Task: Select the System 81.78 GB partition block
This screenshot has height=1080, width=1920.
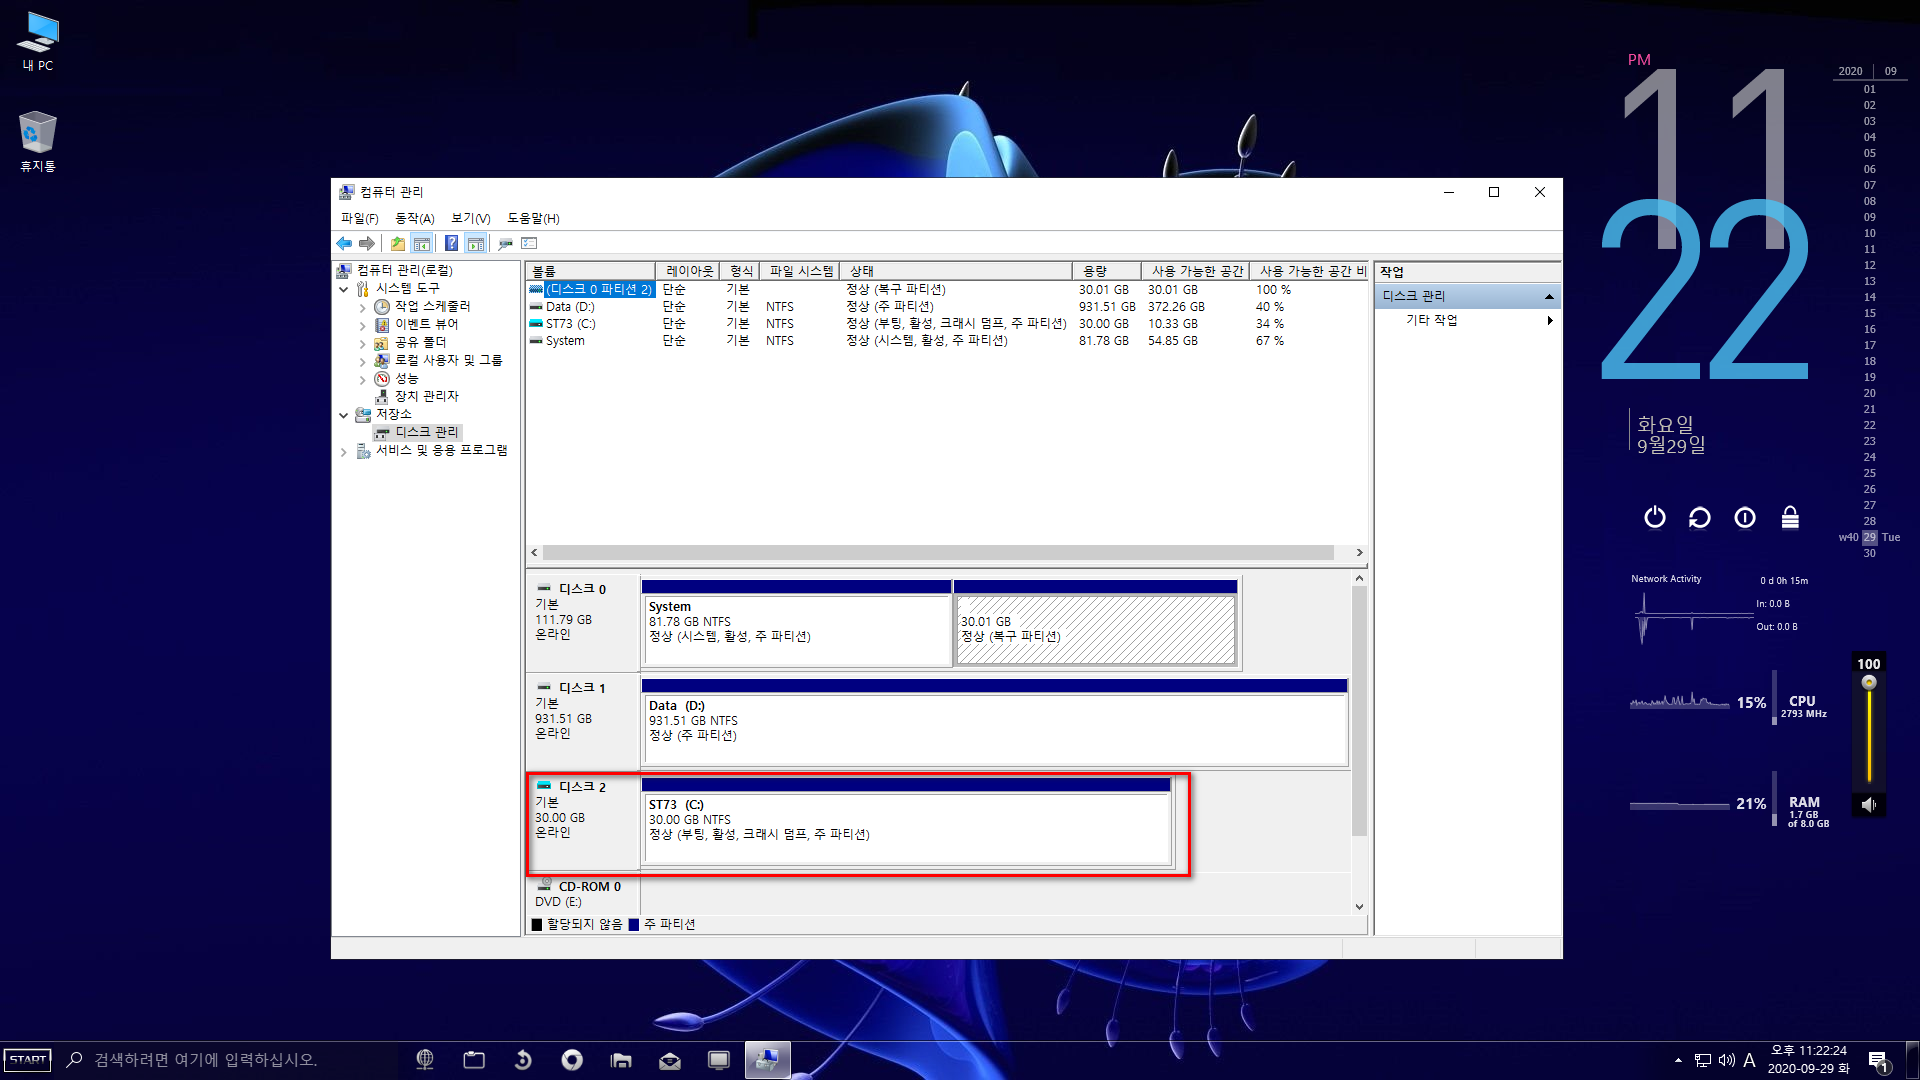Action: [x=796, y=623]
